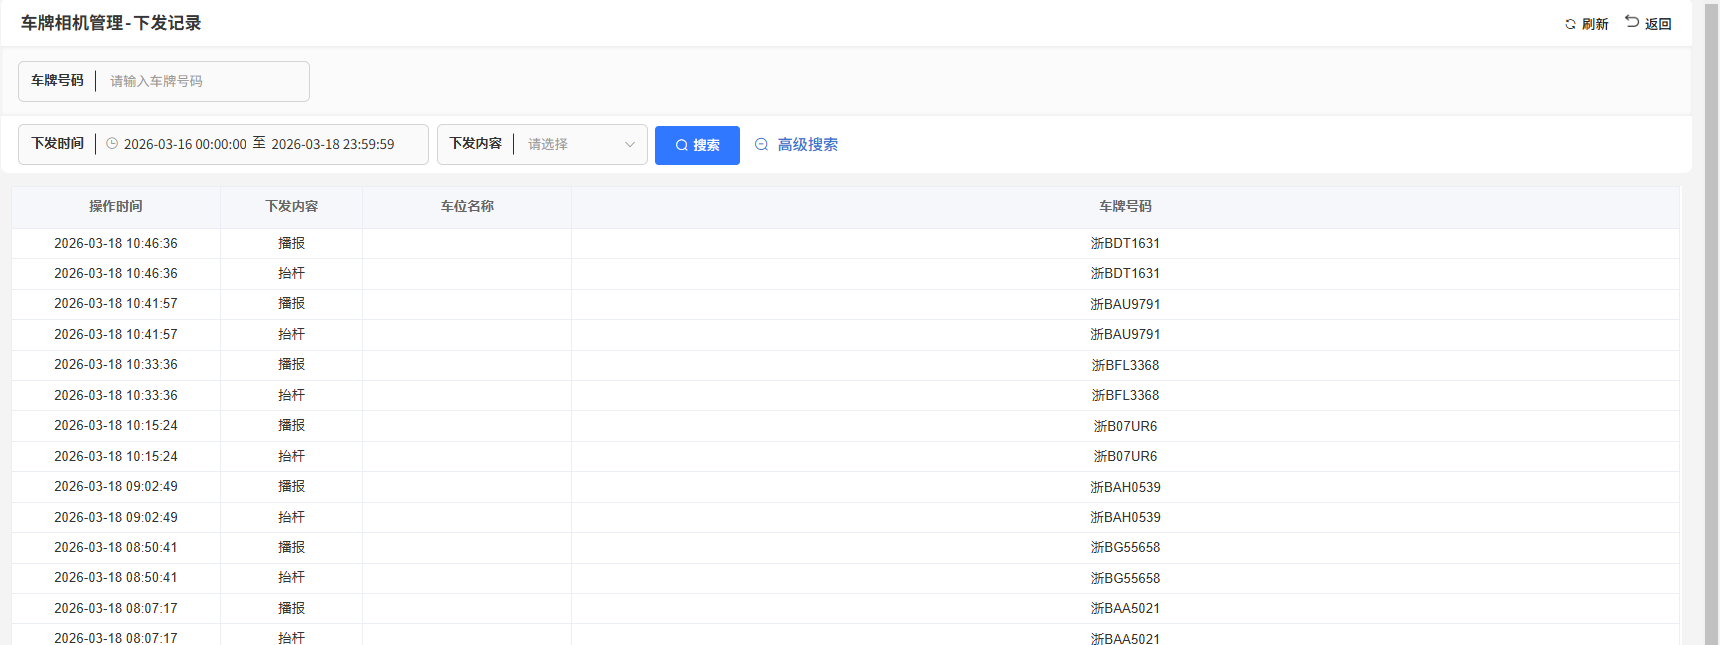Click the 车位名称 column header

point(467,206)
